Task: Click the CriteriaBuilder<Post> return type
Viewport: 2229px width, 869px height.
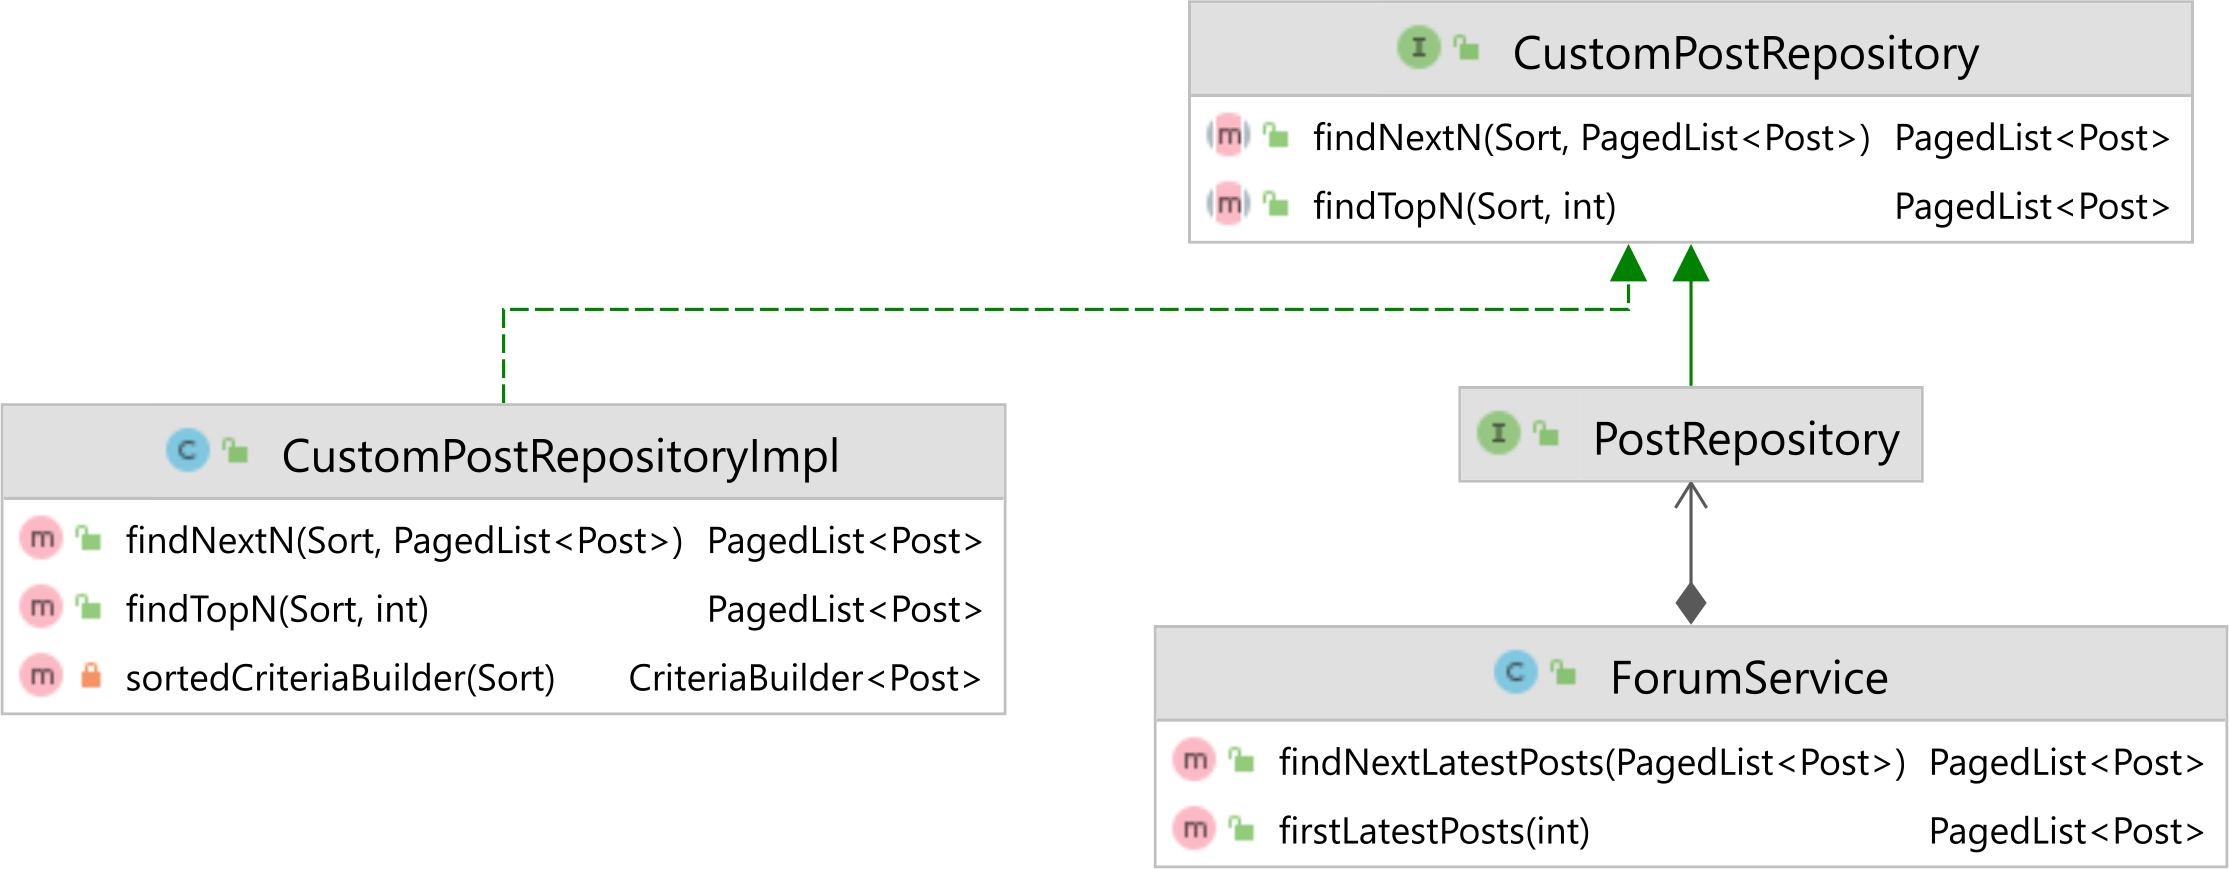Action: (x=804, y=679)
